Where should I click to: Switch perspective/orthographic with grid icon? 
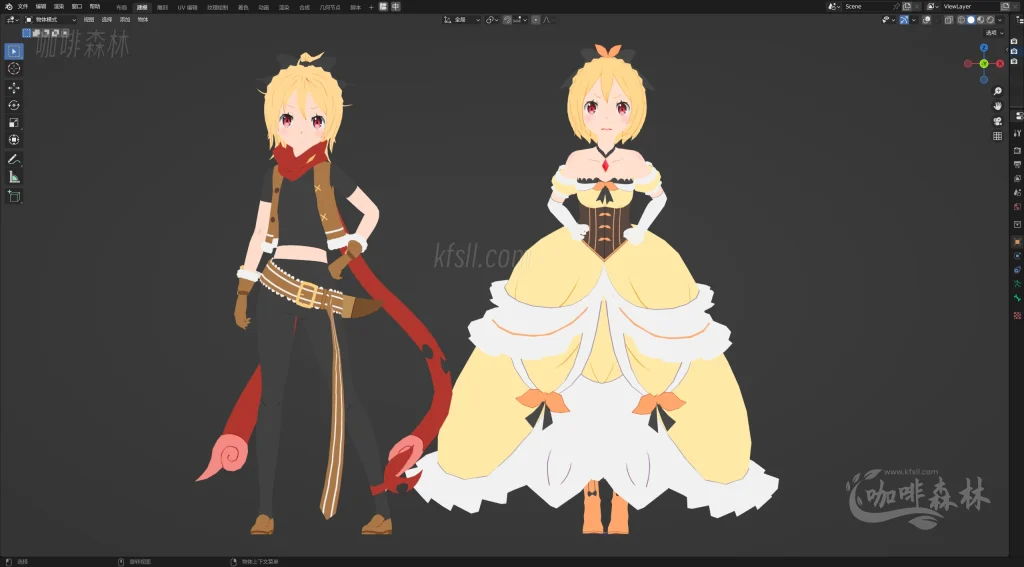click(x=997, y=136)
